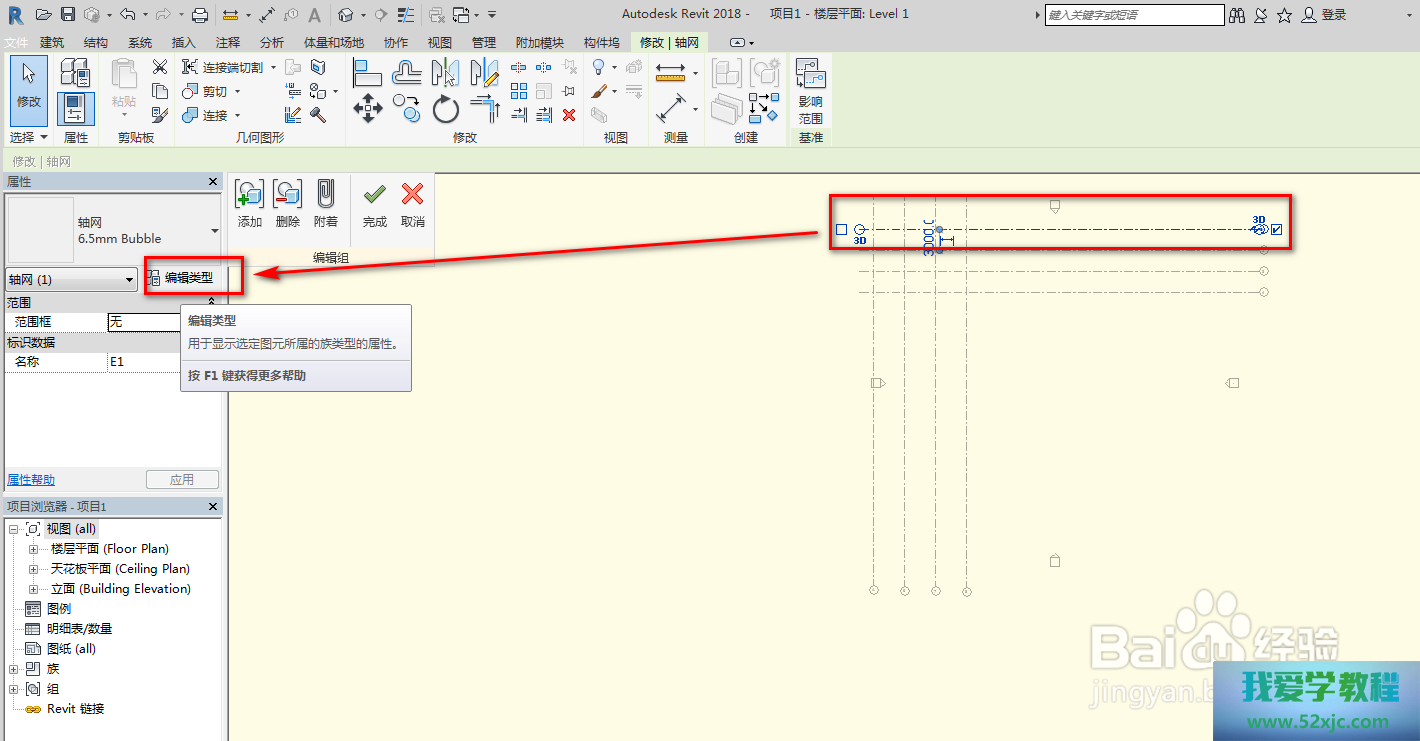The width and height of the screenshot is (1420, 741).
Task: Click the keyword search box in the title bar
Action: click(1133, 15)
